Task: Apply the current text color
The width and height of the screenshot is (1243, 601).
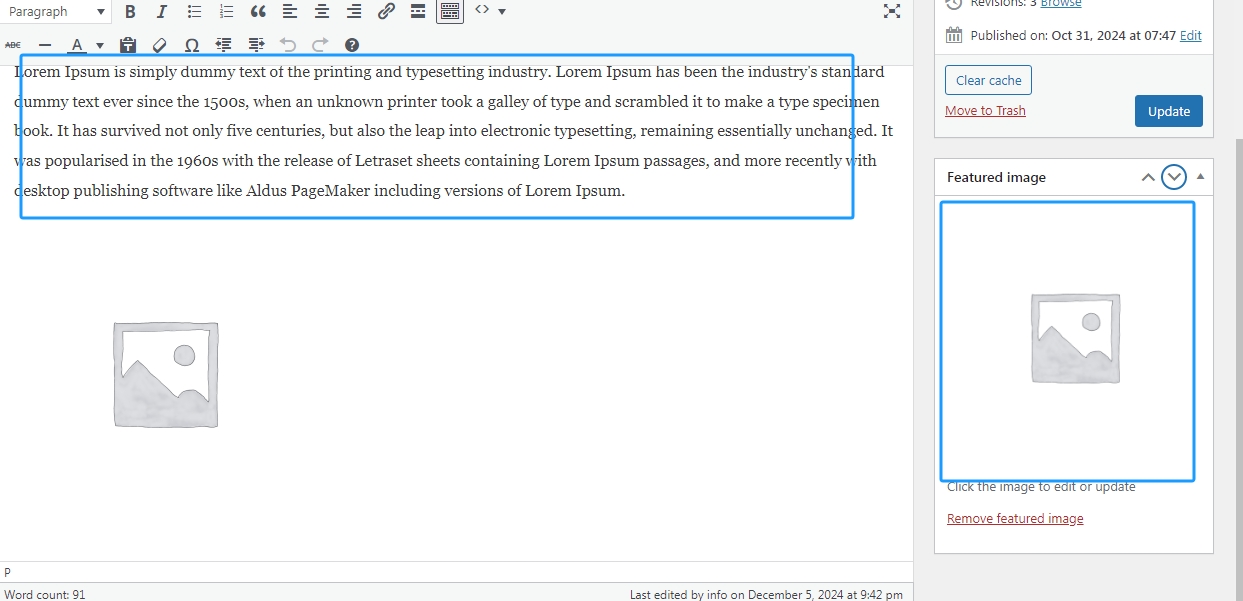Action: coord(77,45)
